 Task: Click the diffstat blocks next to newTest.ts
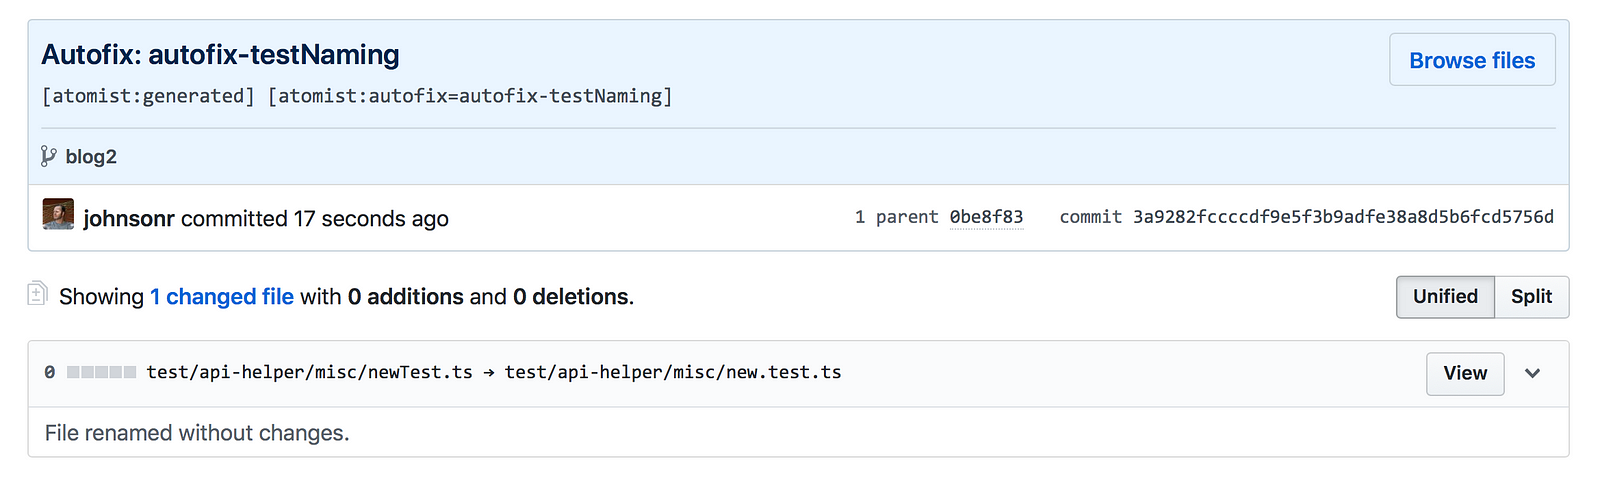tap(102, 372)
